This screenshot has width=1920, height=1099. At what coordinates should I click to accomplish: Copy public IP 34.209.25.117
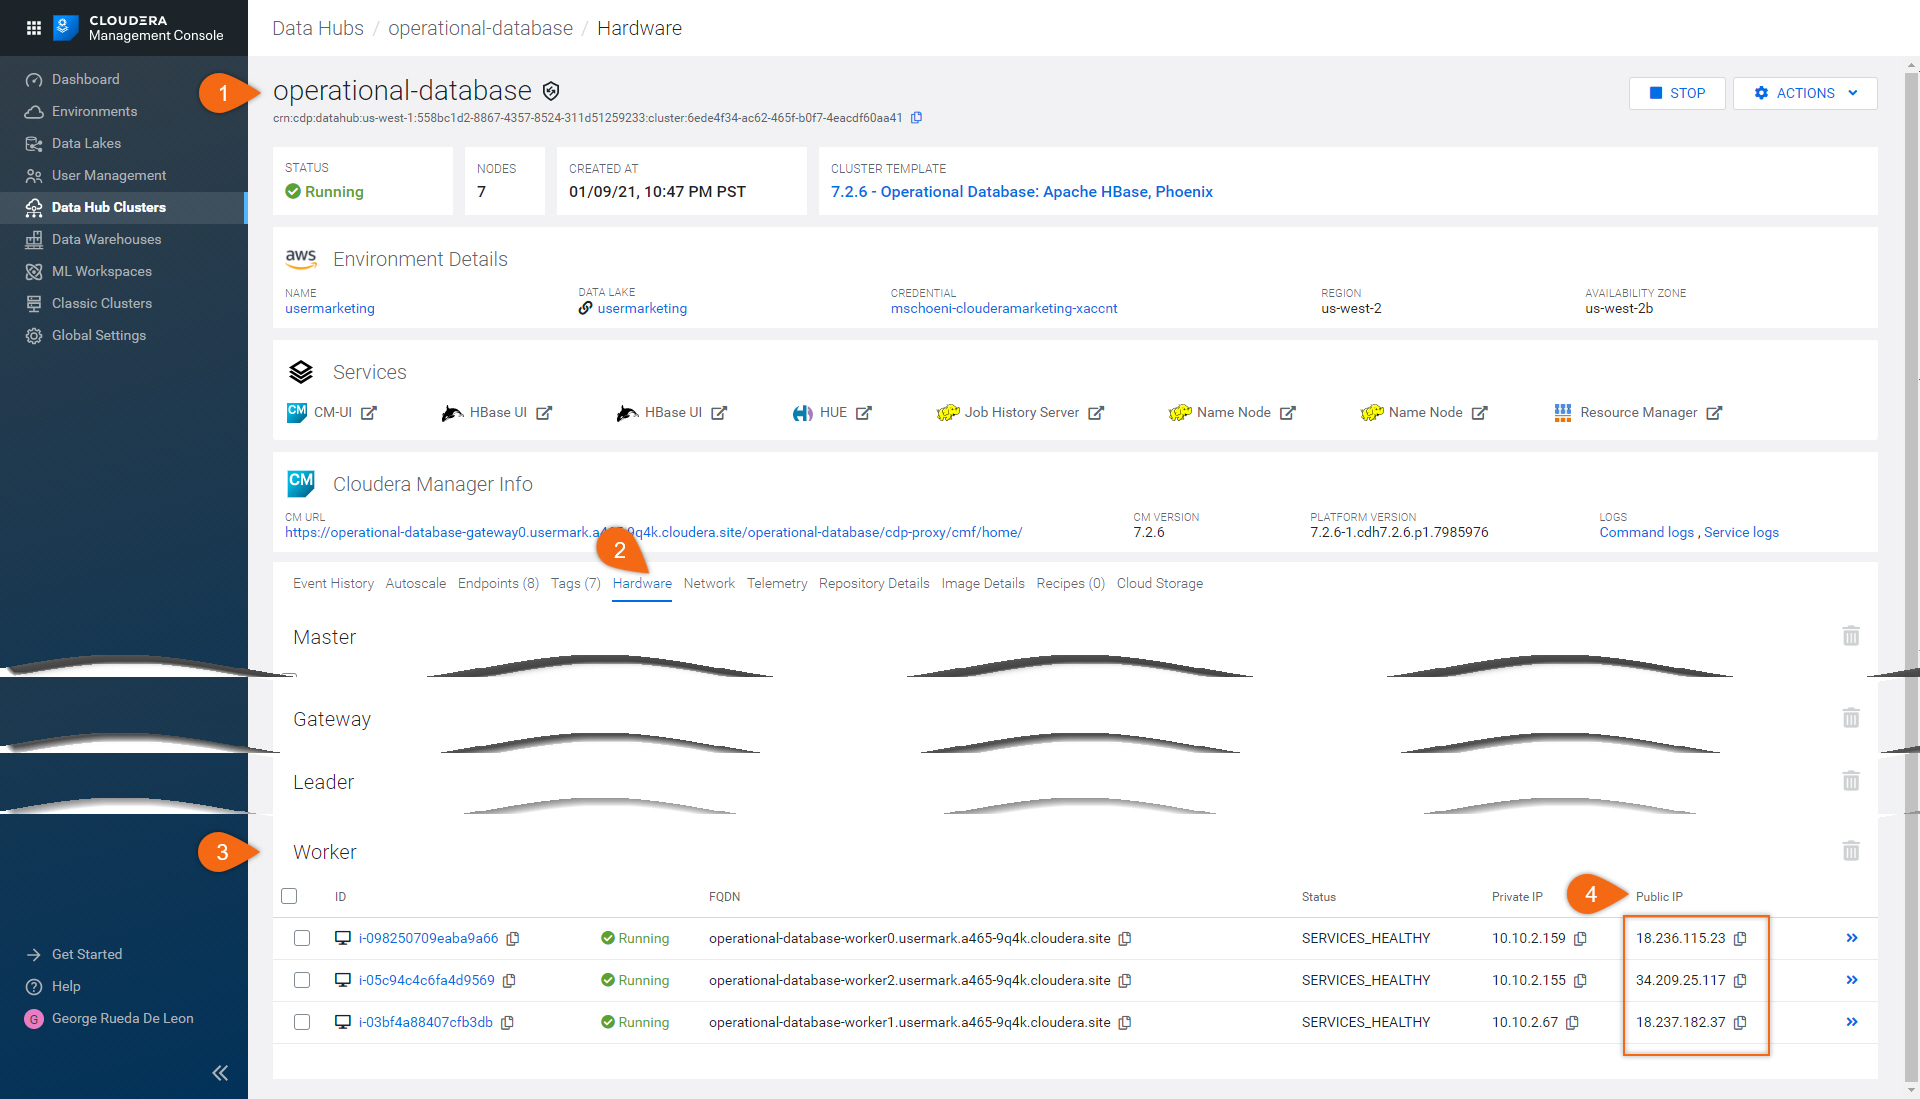tap(1740, 981)
